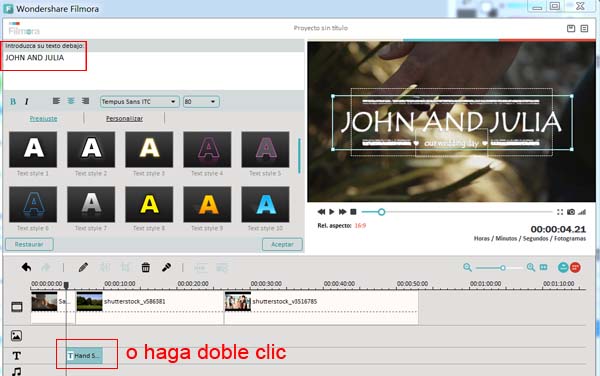Click the list/menu icon at top right

(x=584, y=28)
